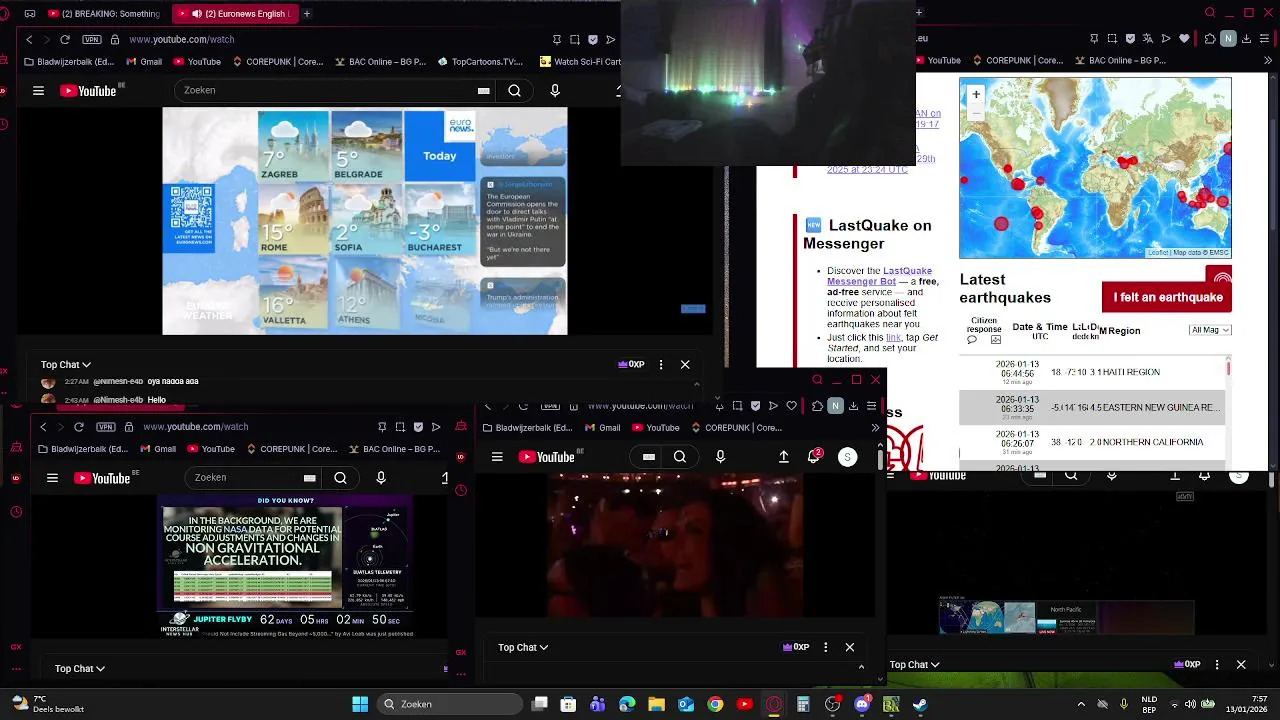Expand Top Chat dropdown in bottom-left window
1280x720 pixels.
click(x=80, y=669)
